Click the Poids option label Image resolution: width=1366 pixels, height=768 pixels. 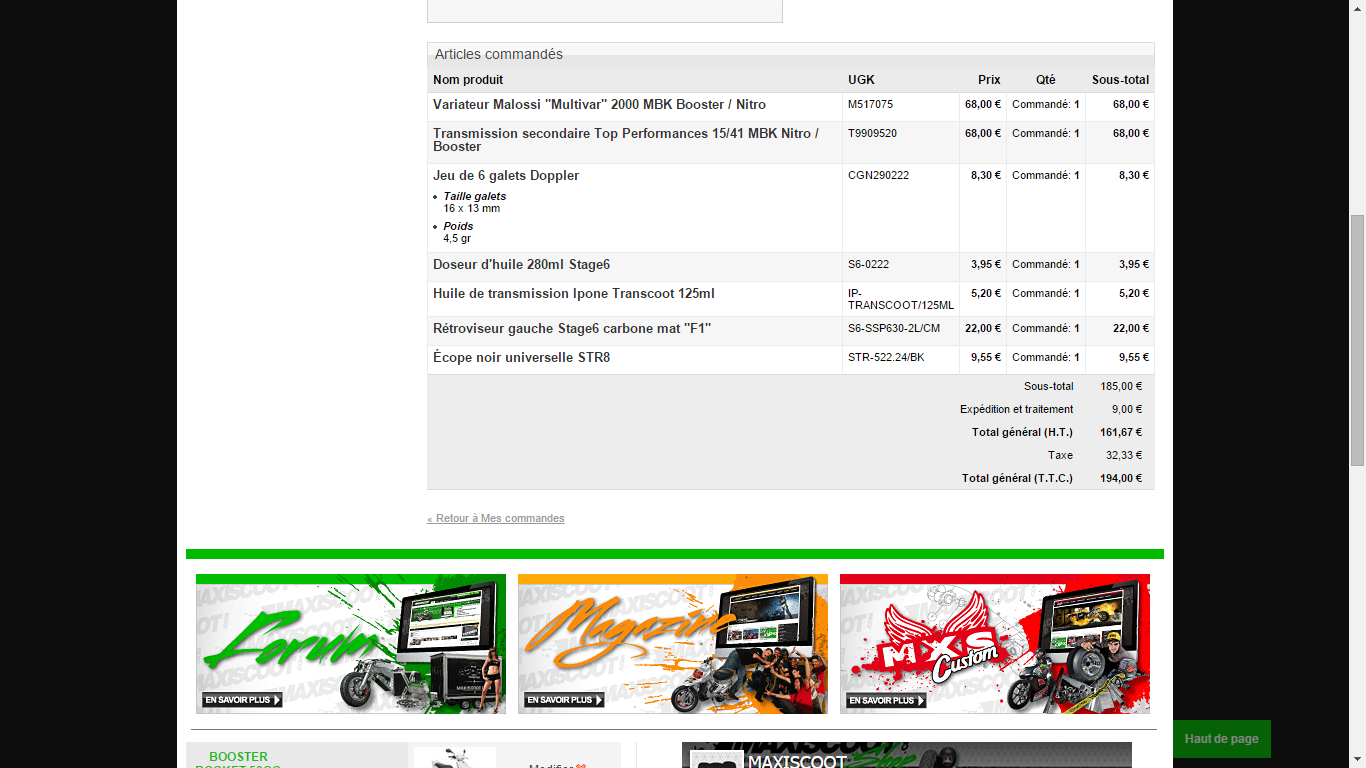(459, 226)
